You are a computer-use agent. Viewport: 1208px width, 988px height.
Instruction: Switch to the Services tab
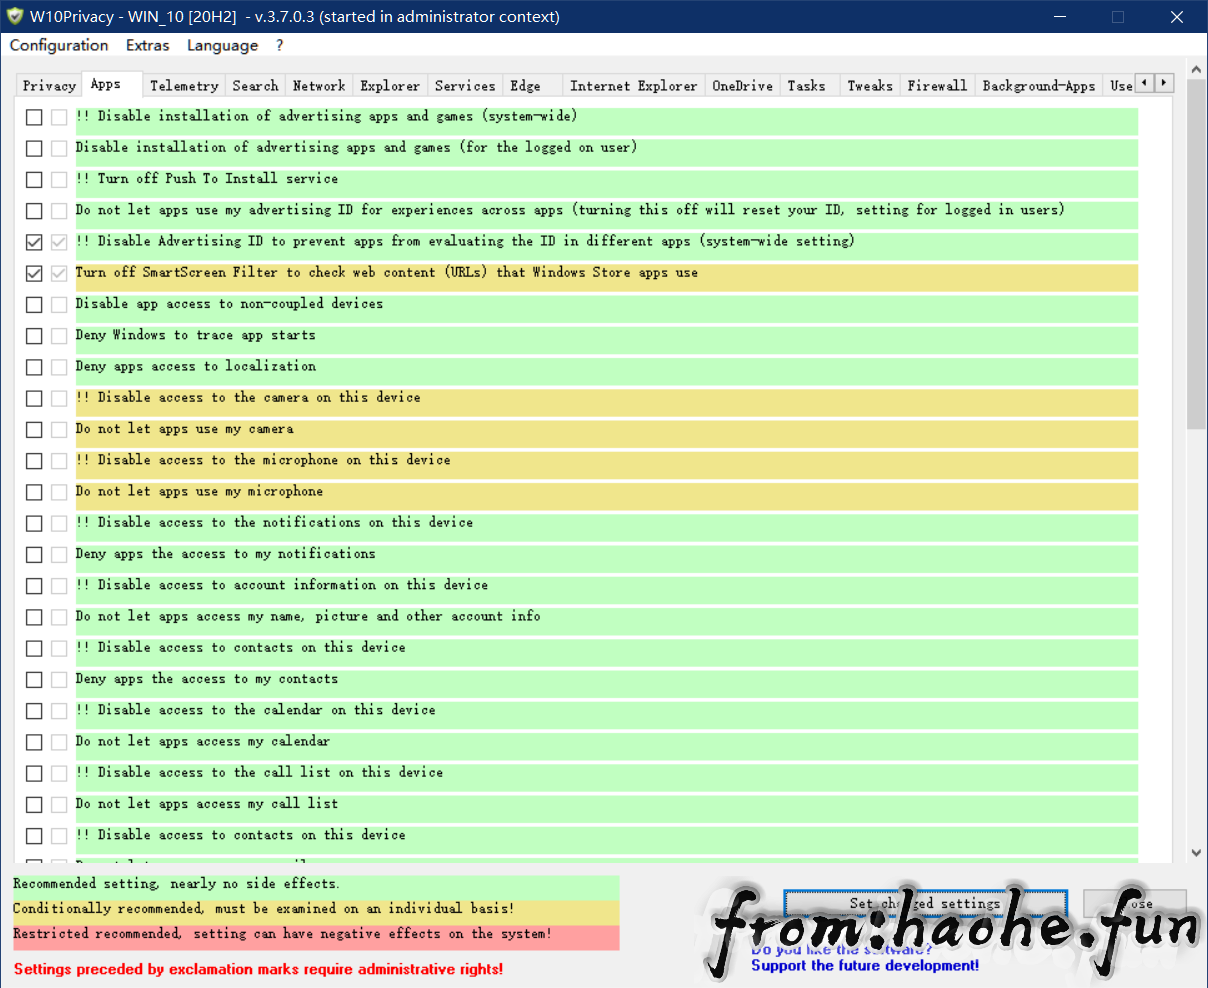tap(465, 86)
